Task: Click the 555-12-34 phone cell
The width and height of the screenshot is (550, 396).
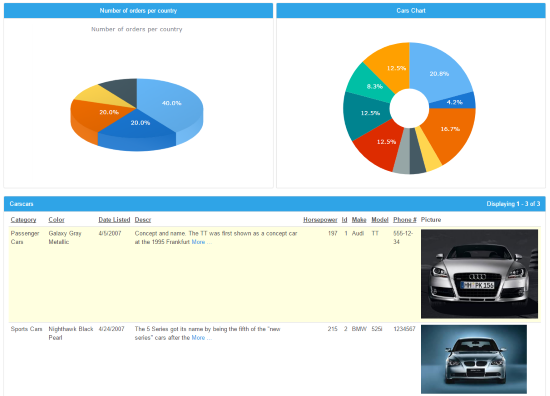Action: coord(403,237)
